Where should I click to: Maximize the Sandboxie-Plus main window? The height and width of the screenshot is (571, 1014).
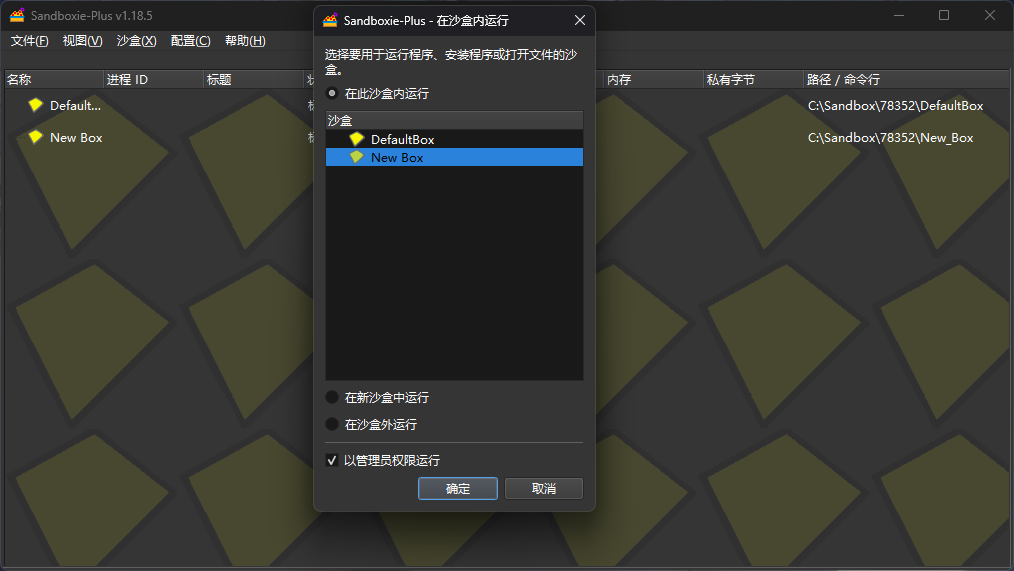pyautogui.click(x=944, y=15)
